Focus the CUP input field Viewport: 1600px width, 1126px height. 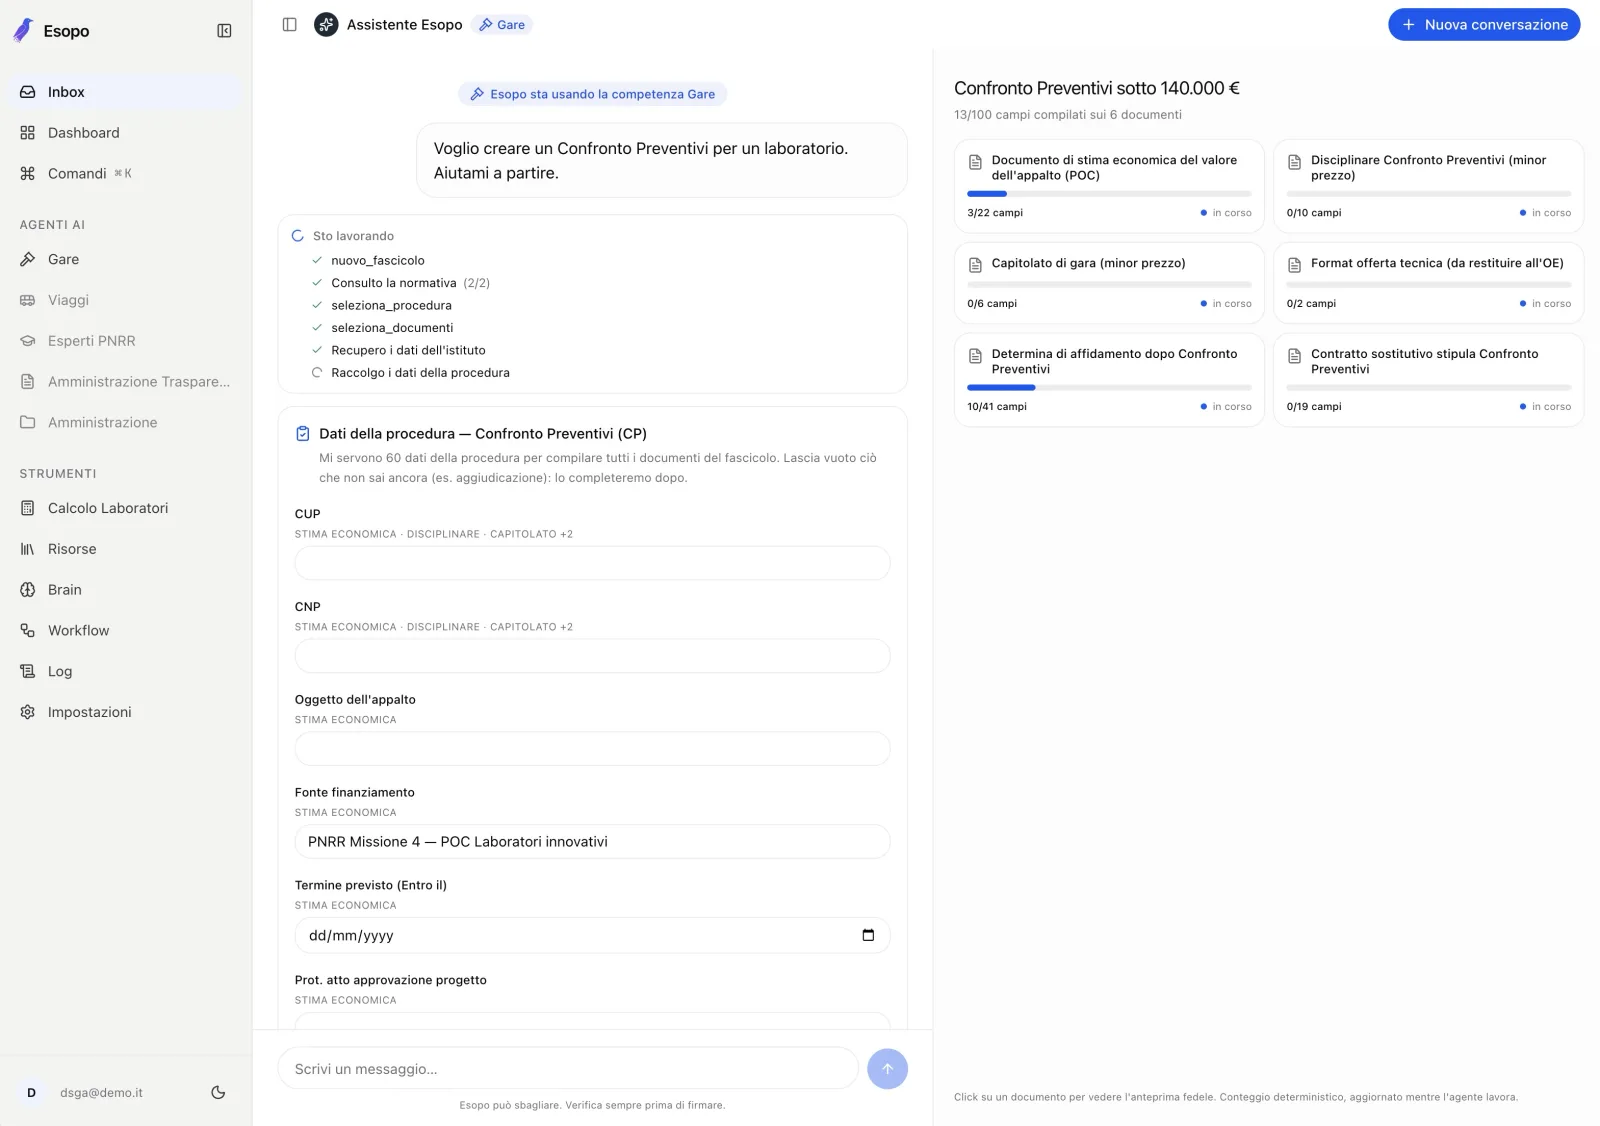[x=592, y=563]
